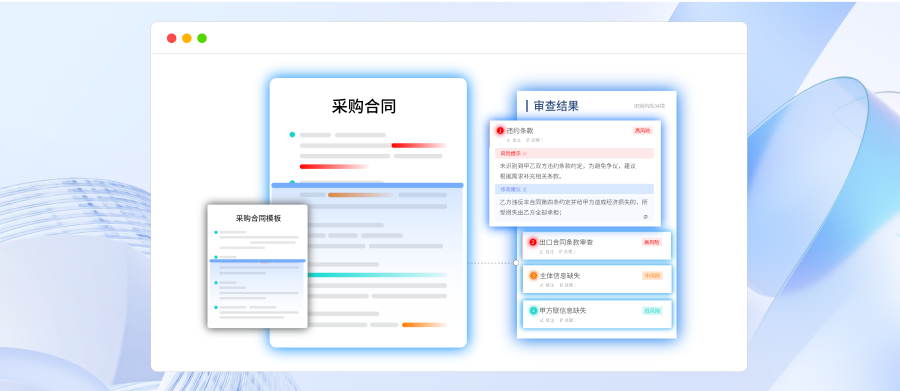Click the orange number 3 badge on 主体信息缺失
The image size is (900, 391).
pos(533,276)
